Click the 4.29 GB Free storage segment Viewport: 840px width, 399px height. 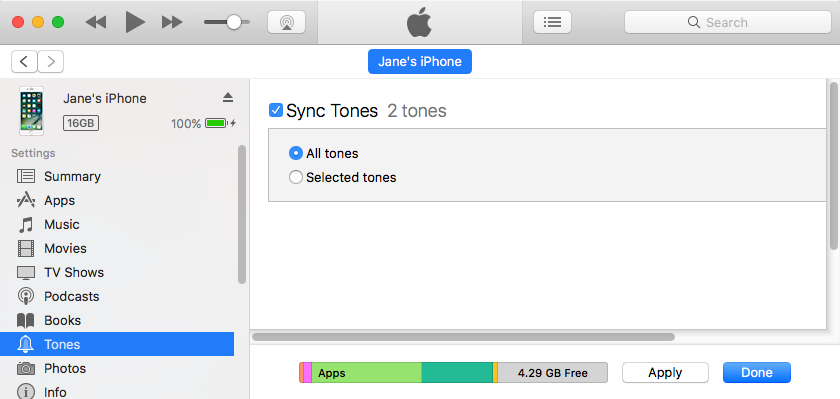[553, 373]
